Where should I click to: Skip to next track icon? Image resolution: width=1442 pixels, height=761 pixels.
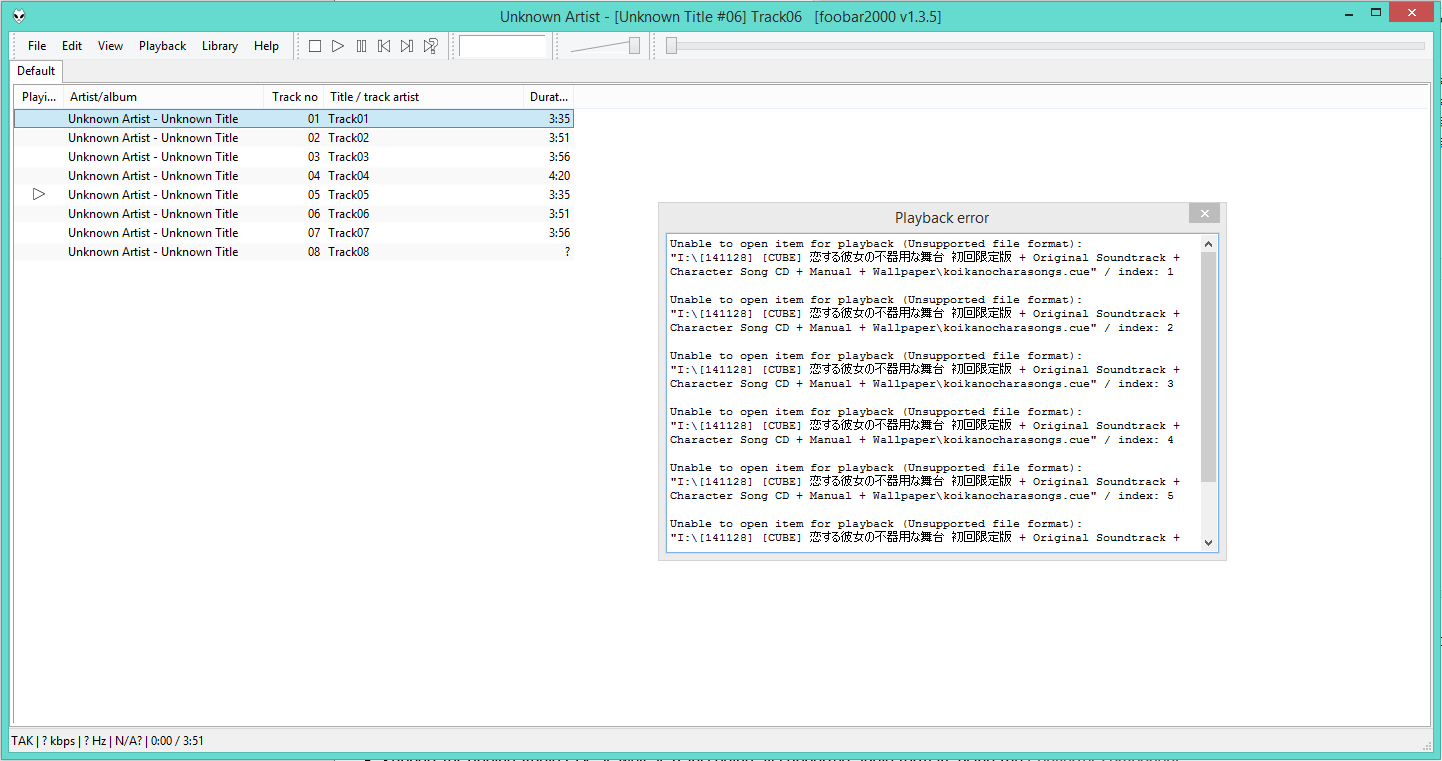pyautogui.click(x=407, y=46)
